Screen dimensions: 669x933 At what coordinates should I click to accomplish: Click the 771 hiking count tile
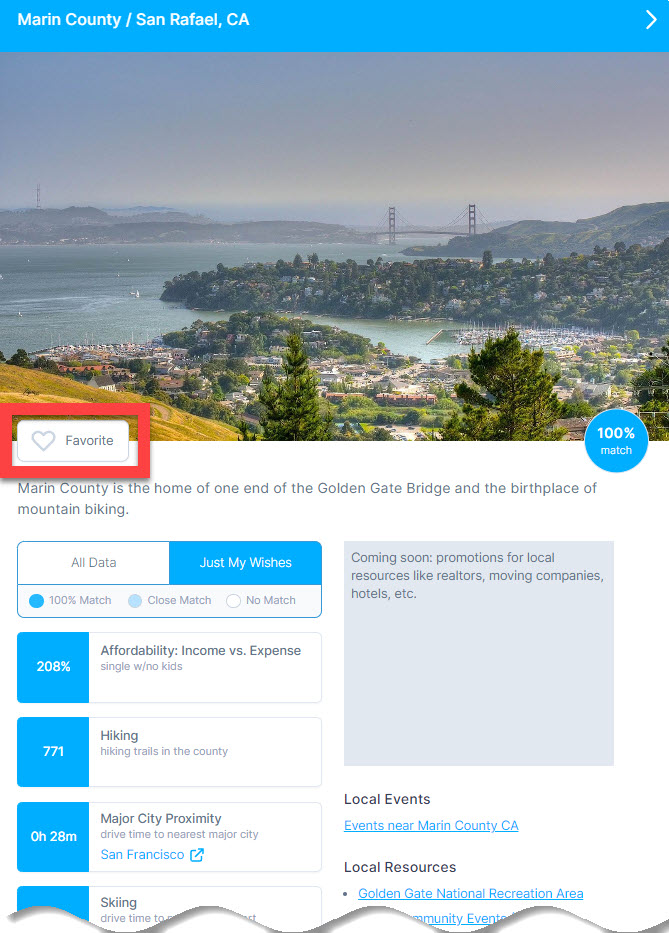(53, 752)
